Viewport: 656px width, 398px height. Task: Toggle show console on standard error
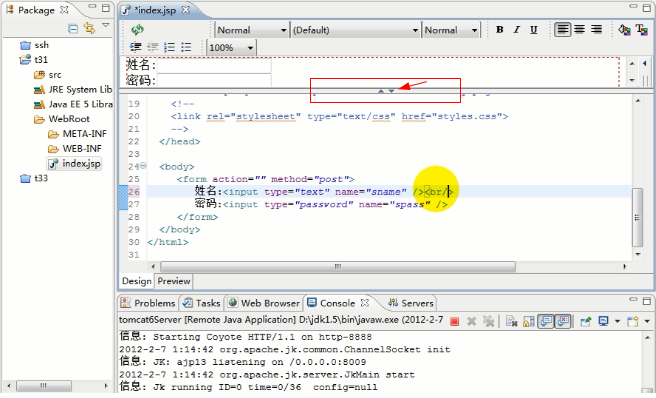(x=563, y=321)
